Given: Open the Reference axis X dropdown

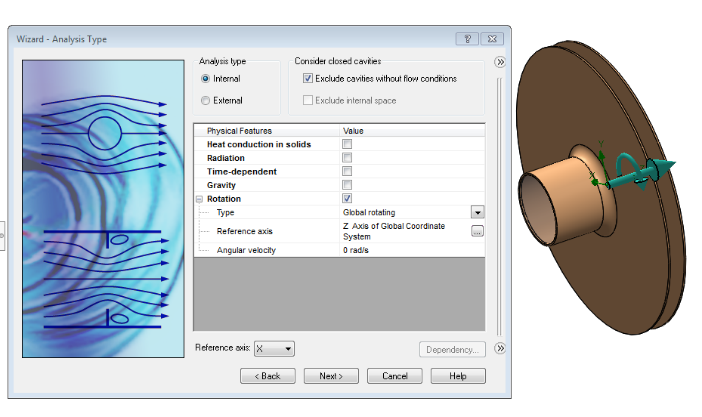Looking at the screenshot, I should 274,348.
